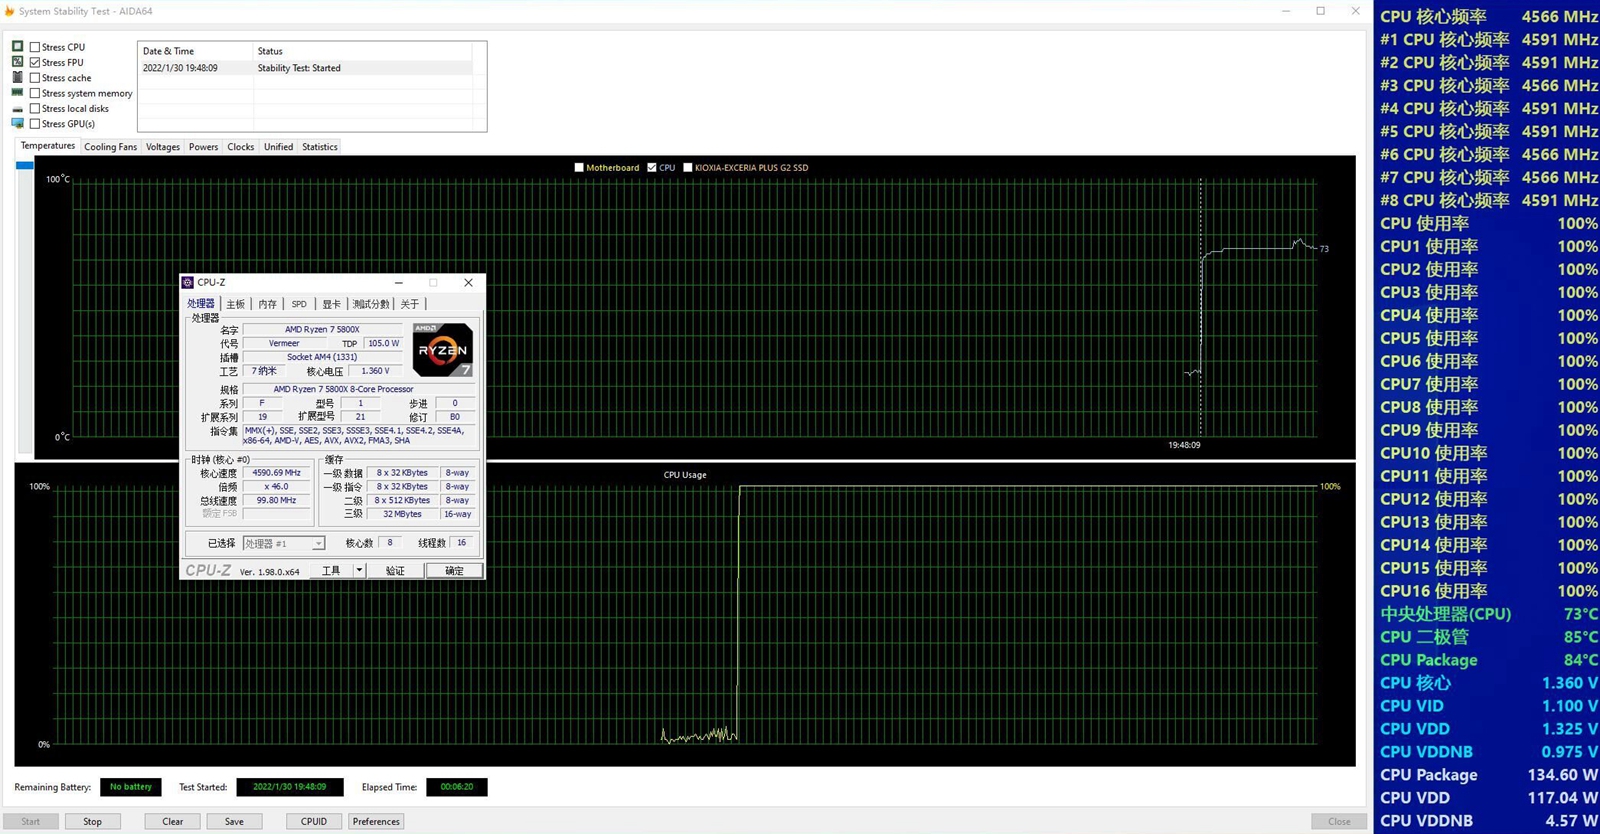The image size is (1600, 834).
Task: Switch to the Temperatures tab
Action: click(x=48, y=146)
